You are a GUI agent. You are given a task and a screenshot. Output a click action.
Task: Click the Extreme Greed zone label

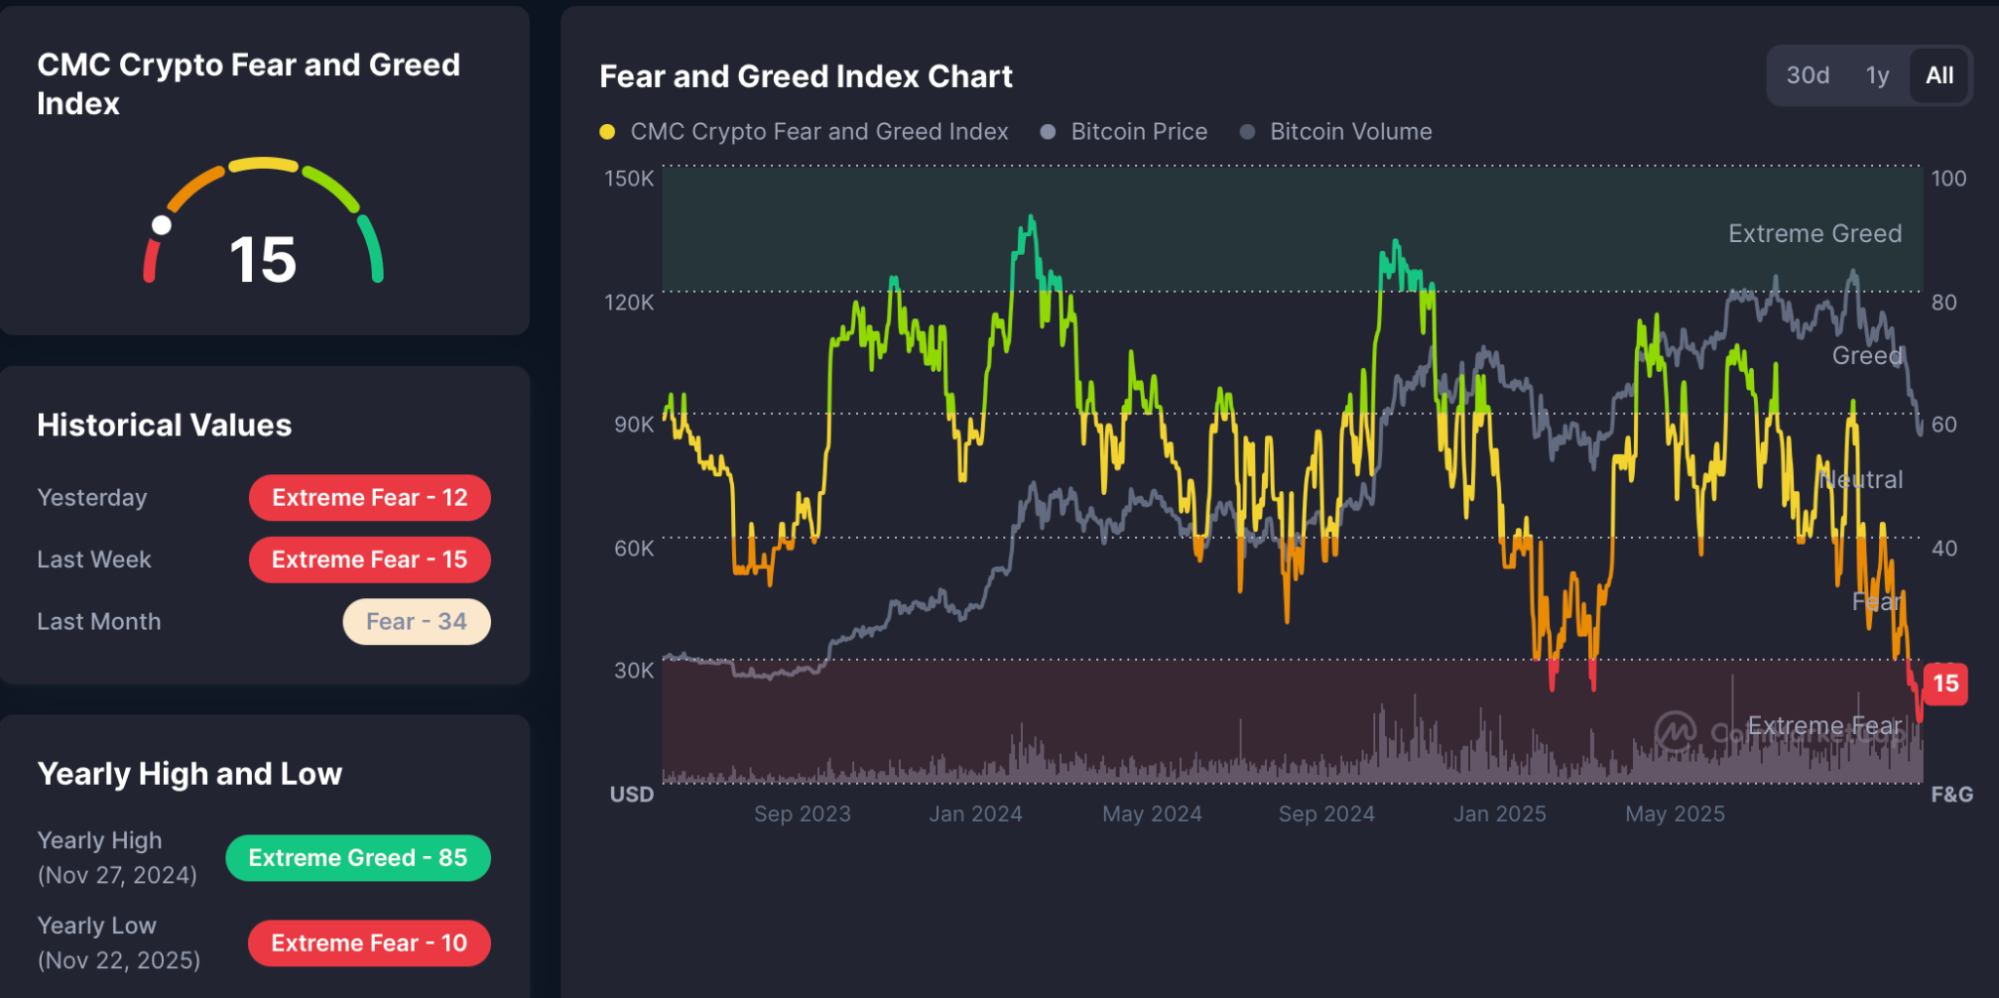[1814, 234]
